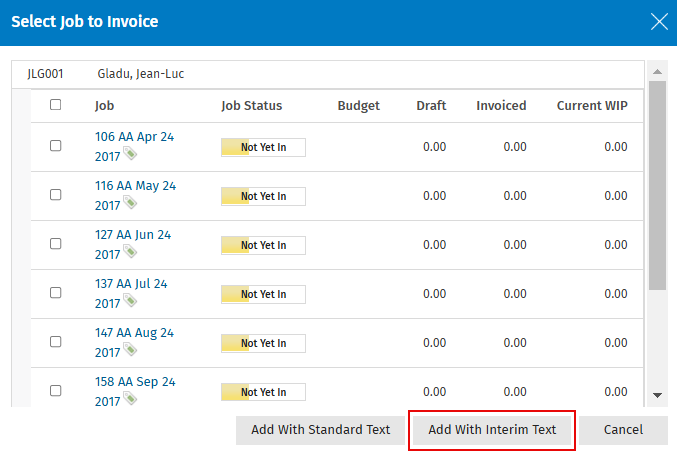This screenshot has width=677, height=455.
Task: Click the scrollbar down arrow
Action: coord(657,395)
